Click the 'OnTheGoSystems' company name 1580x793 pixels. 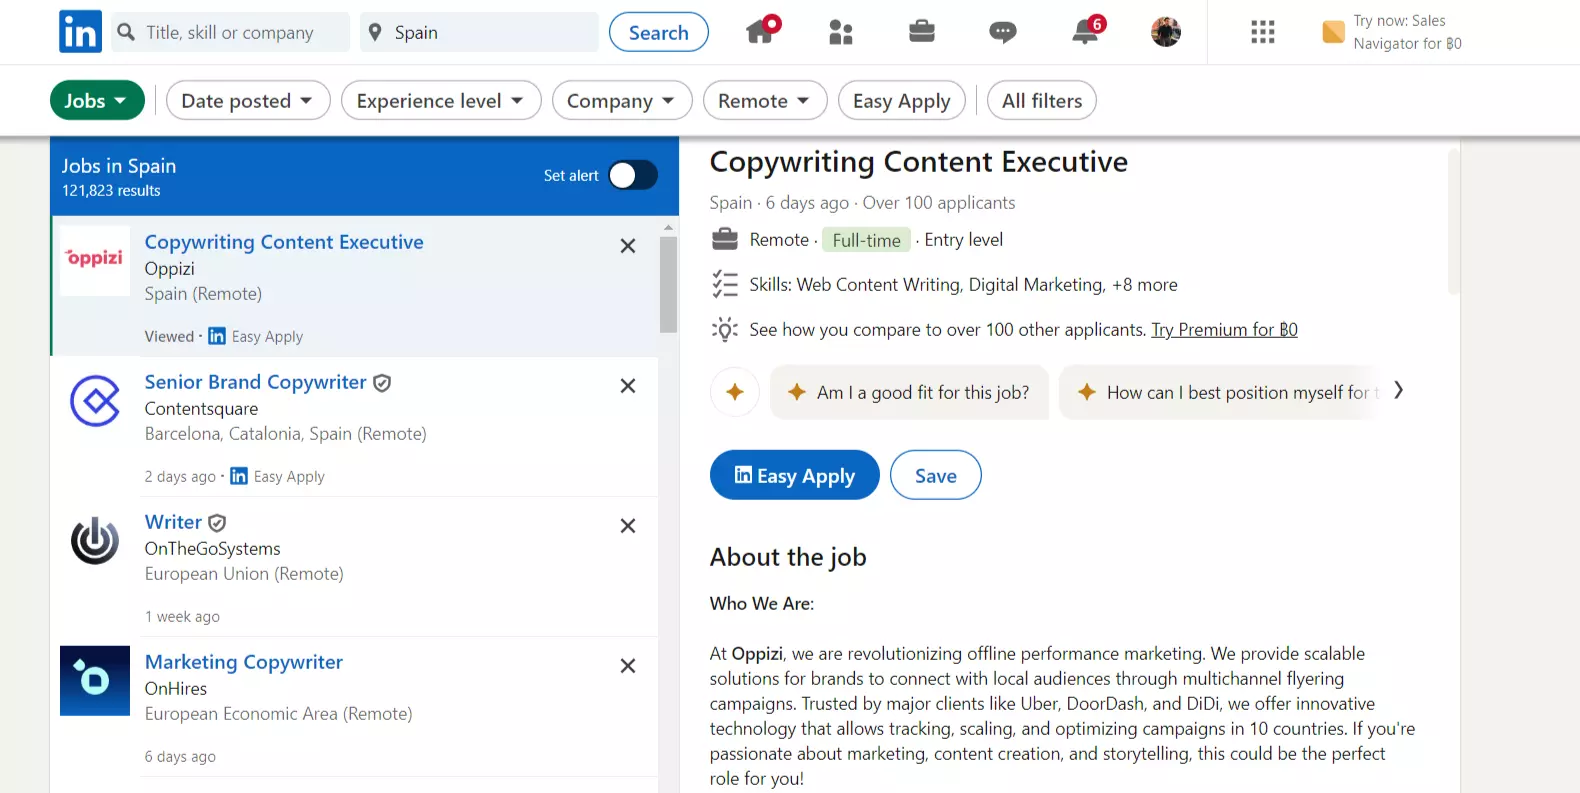click(x=212, y=549)
